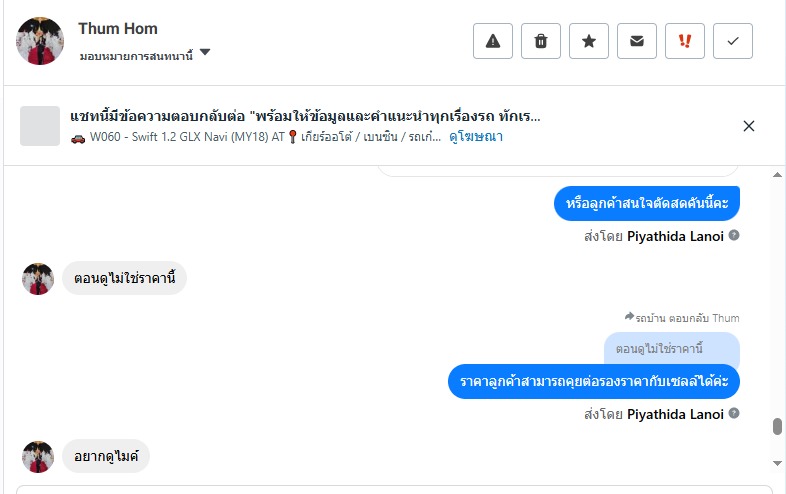Click the Thum Hom contact name
Viewport: 786px width, 494px height.
118,28
